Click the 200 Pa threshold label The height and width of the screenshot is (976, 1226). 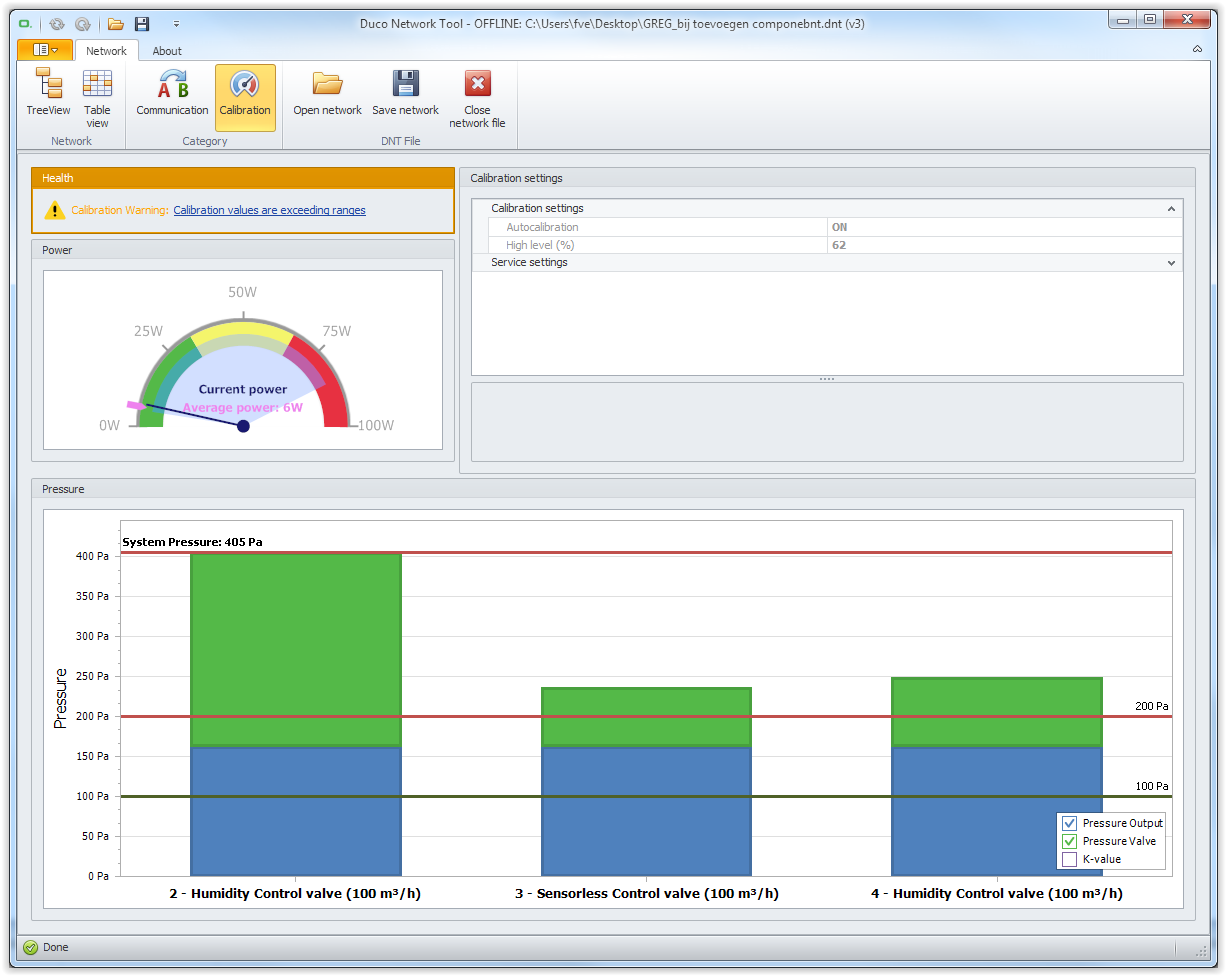(x=1151, y=706)
